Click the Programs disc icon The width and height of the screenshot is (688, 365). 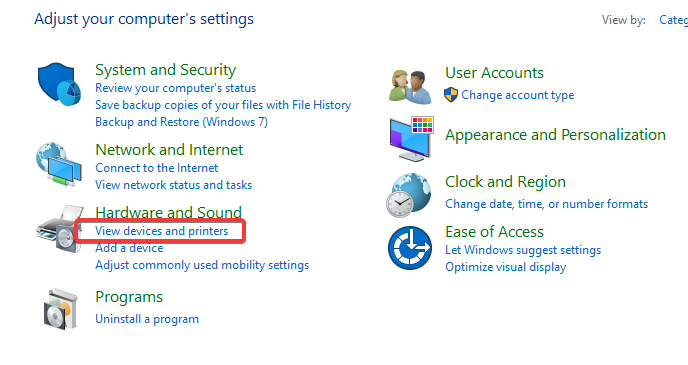(x=61, y=309)
